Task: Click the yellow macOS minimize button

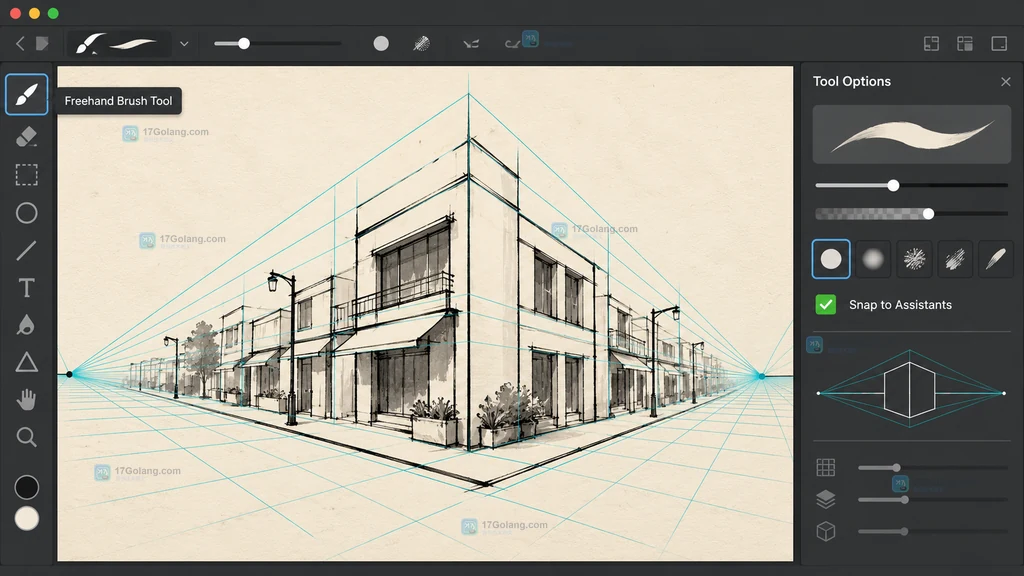Action: click(x=35, y=13)
